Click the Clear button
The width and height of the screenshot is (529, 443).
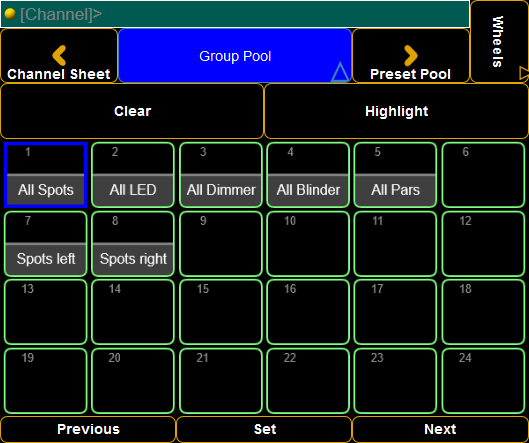(x=132, y=111)
